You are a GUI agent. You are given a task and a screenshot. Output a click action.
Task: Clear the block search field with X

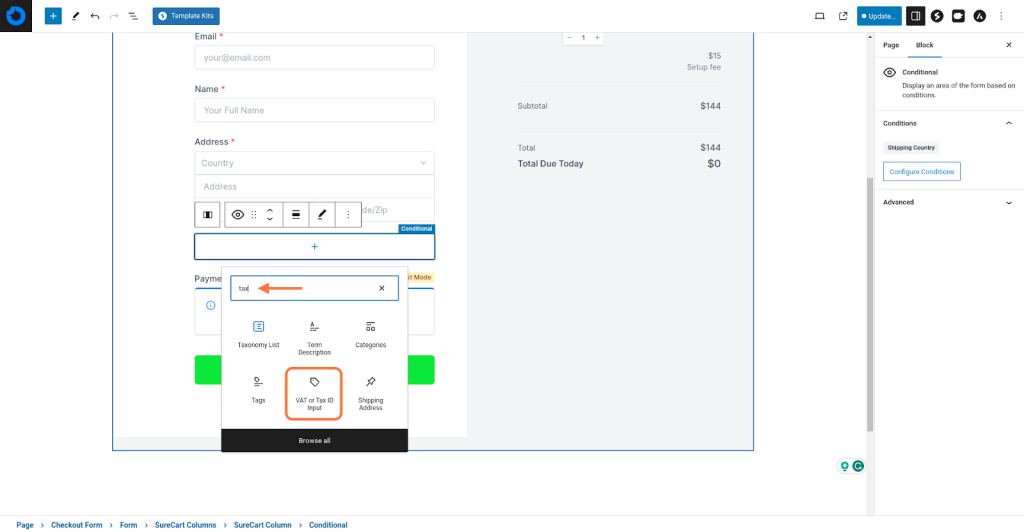[x=381, y=288]
